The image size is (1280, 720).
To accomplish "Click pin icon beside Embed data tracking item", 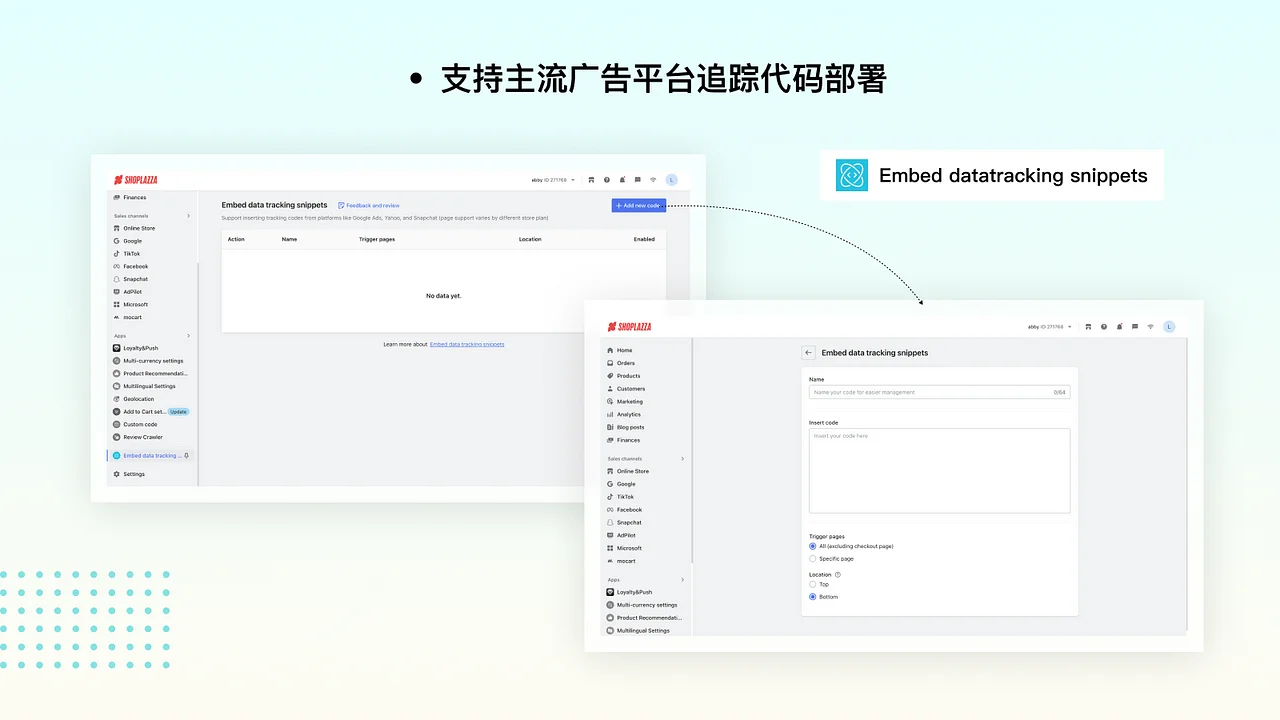I will click(x=187, y=456).
